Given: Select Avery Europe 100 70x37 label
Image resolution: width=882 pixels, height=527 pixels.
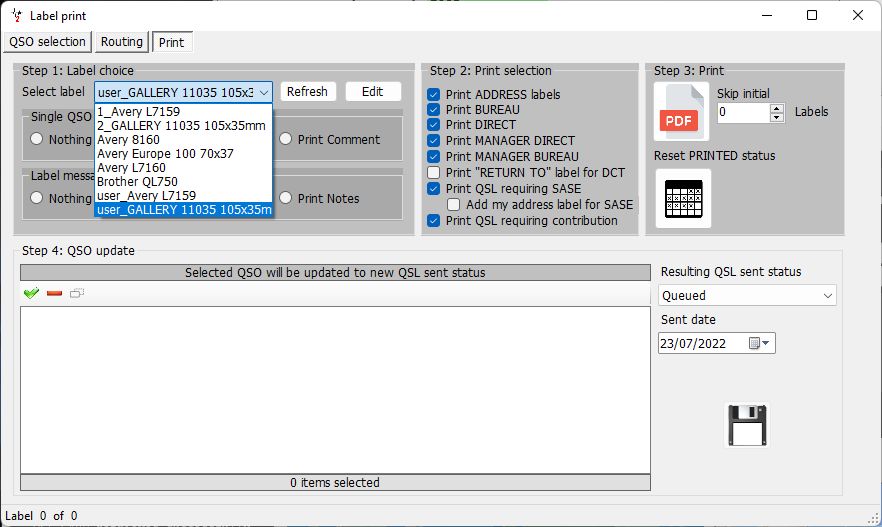Looking at the screenshot, I should (183, 154).
